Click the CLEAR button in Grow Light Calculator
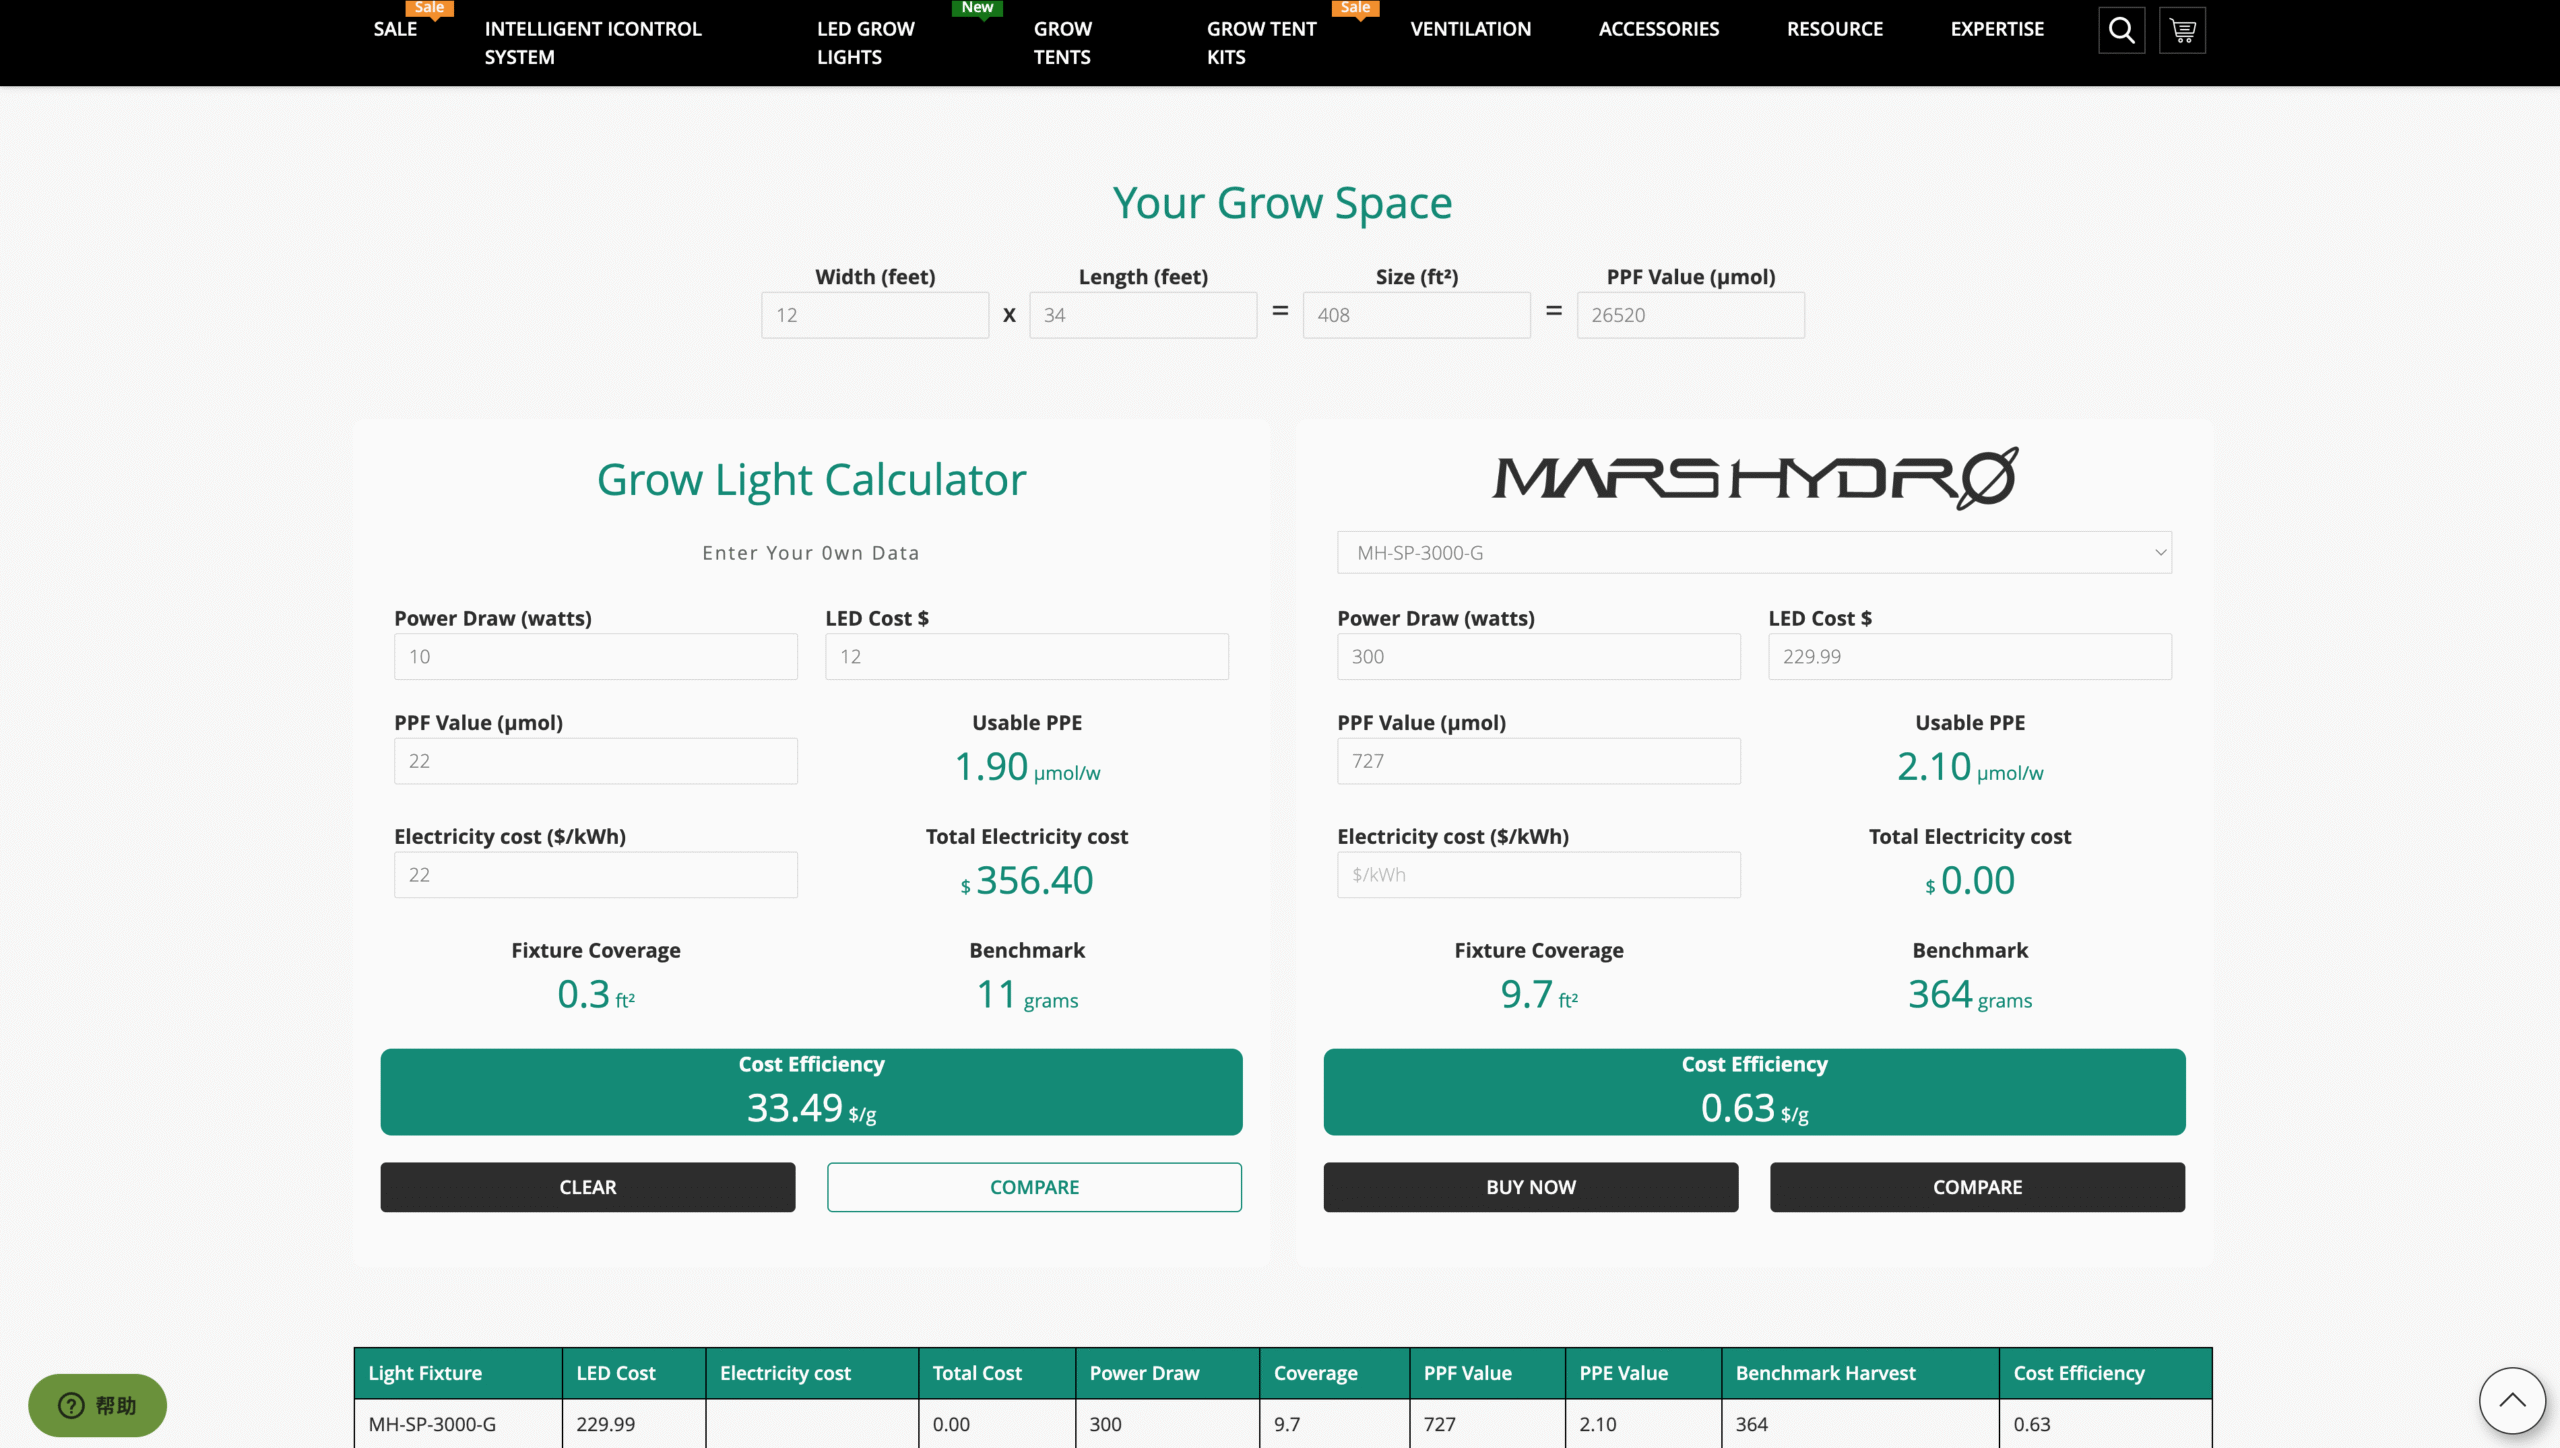This screenshot has height=1448, width=2560. pyautogui.click(x=587, y=1187)
